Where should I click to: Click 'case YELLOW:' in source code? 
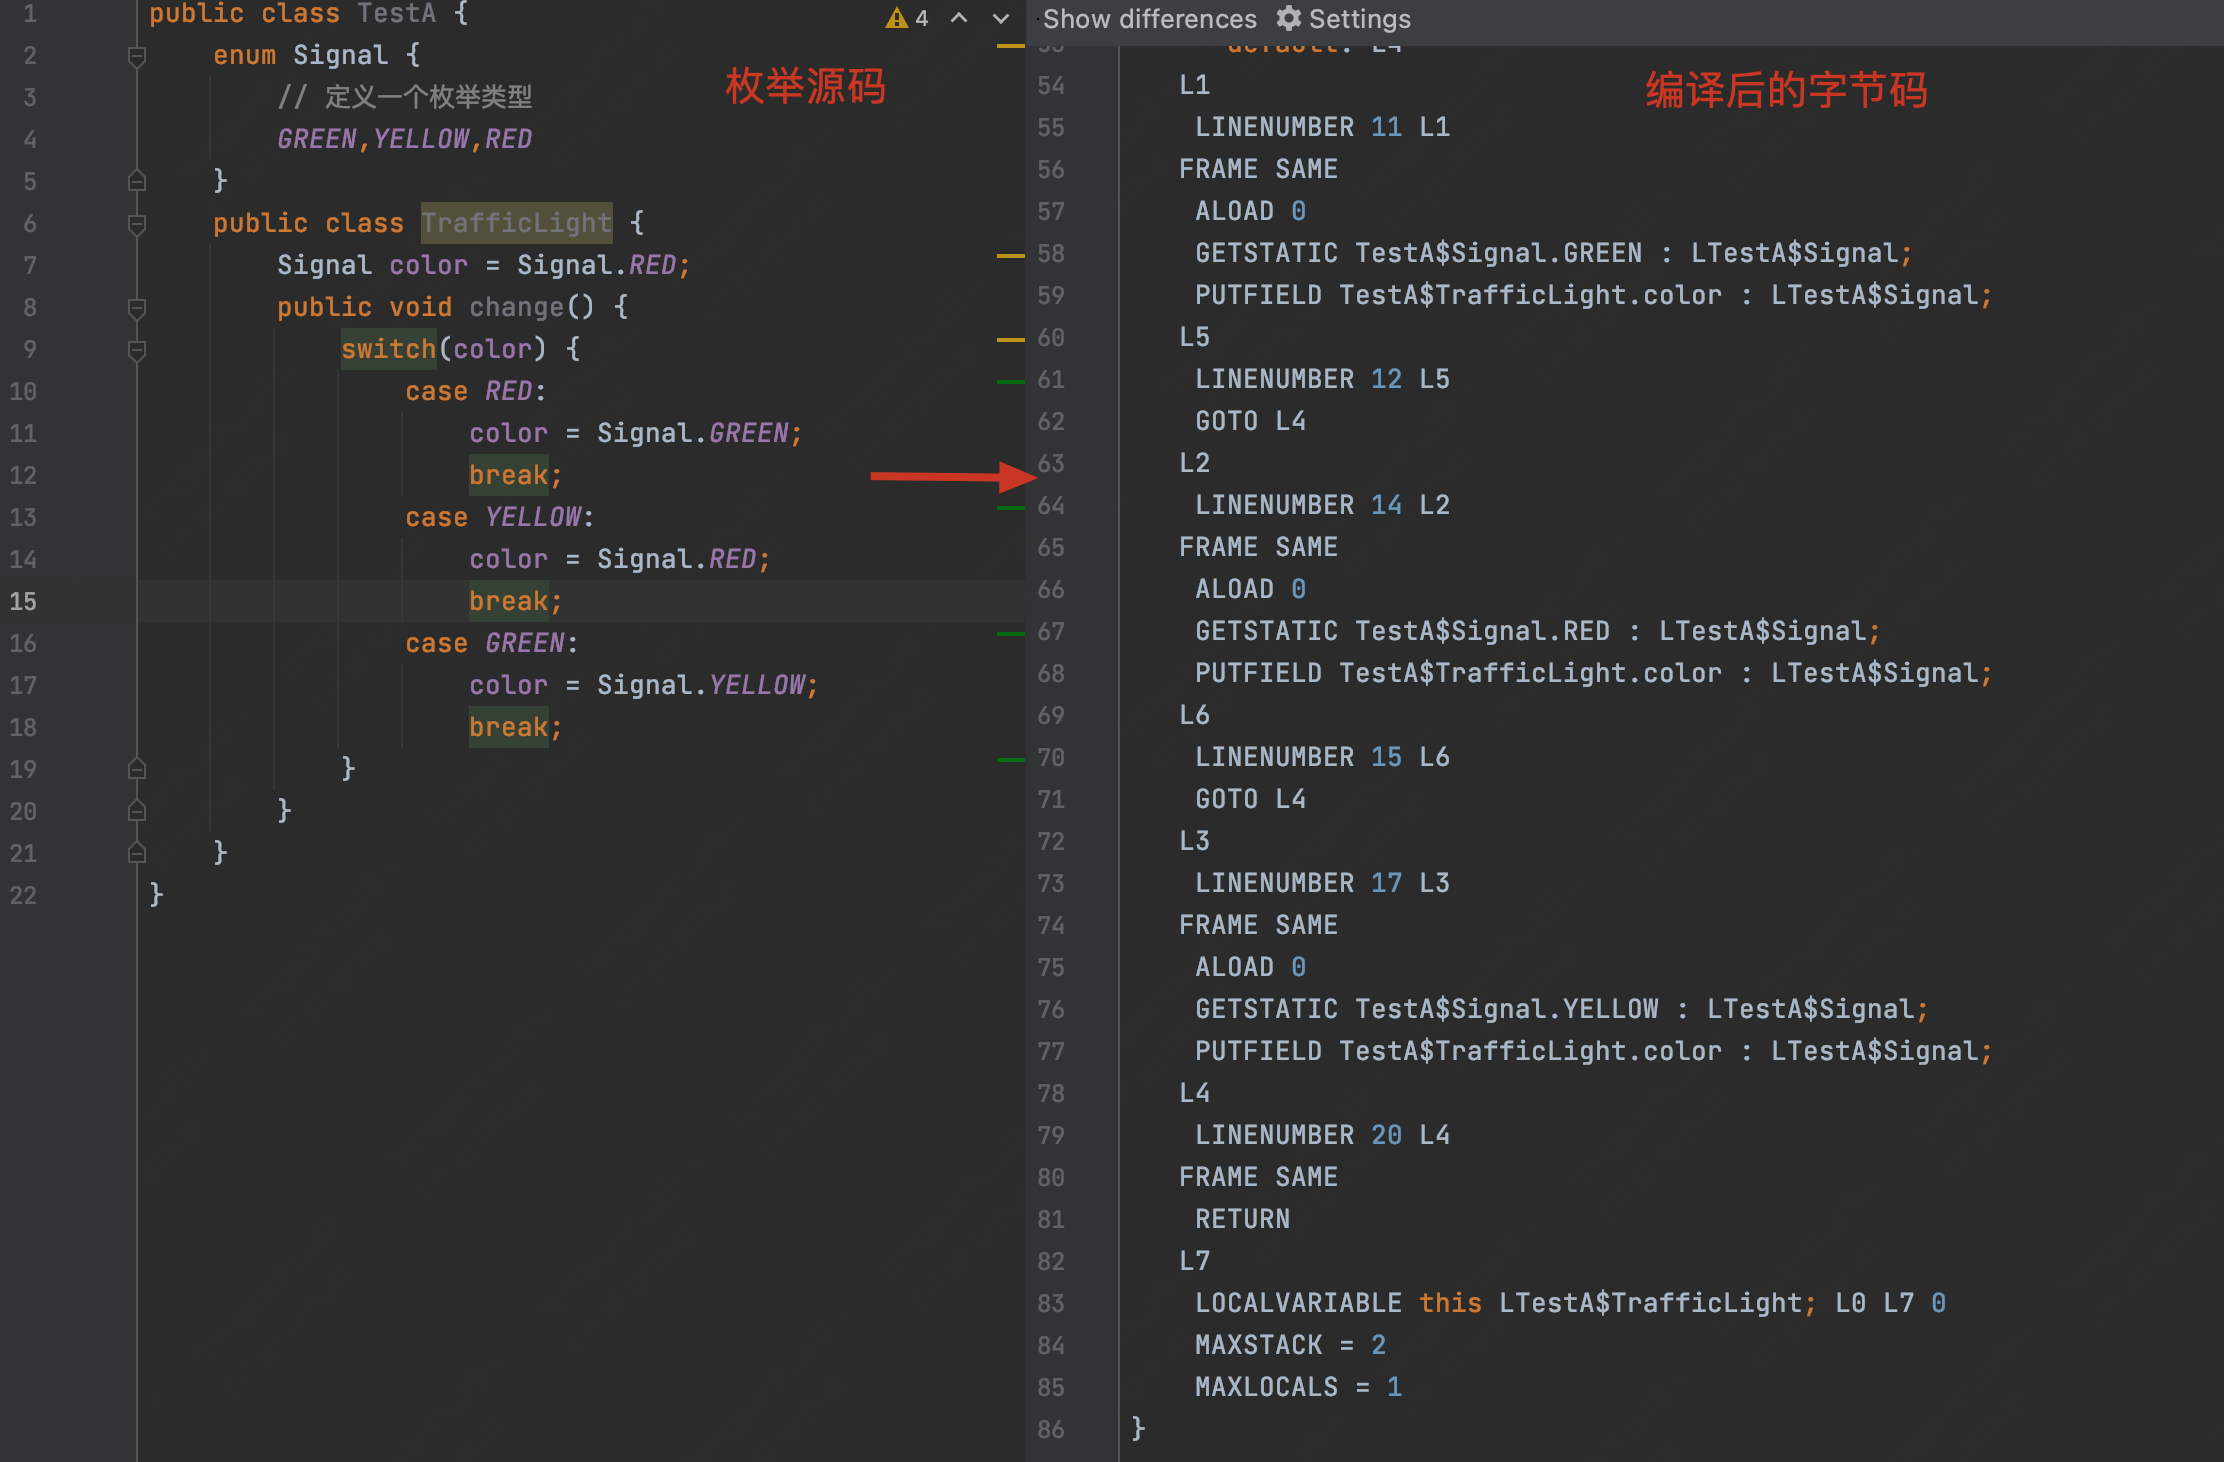coord(499,517)
